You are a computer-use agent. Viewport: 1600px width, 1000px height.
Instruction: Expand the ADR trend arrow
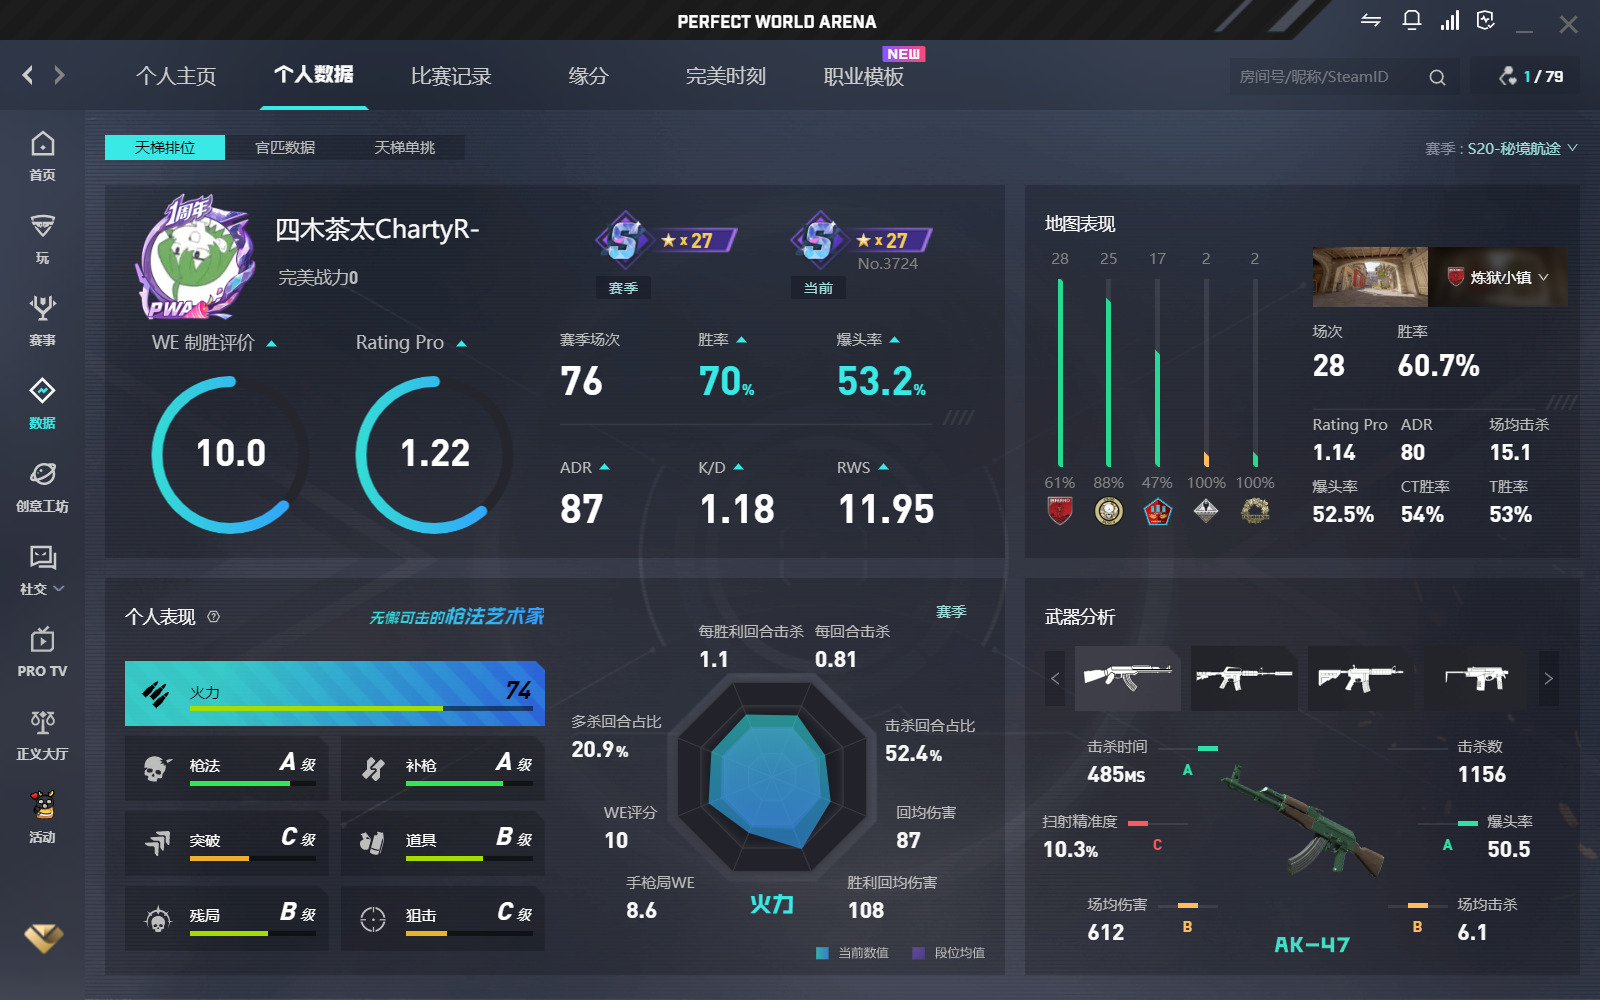pyautogui.click(x=604, y=468)
